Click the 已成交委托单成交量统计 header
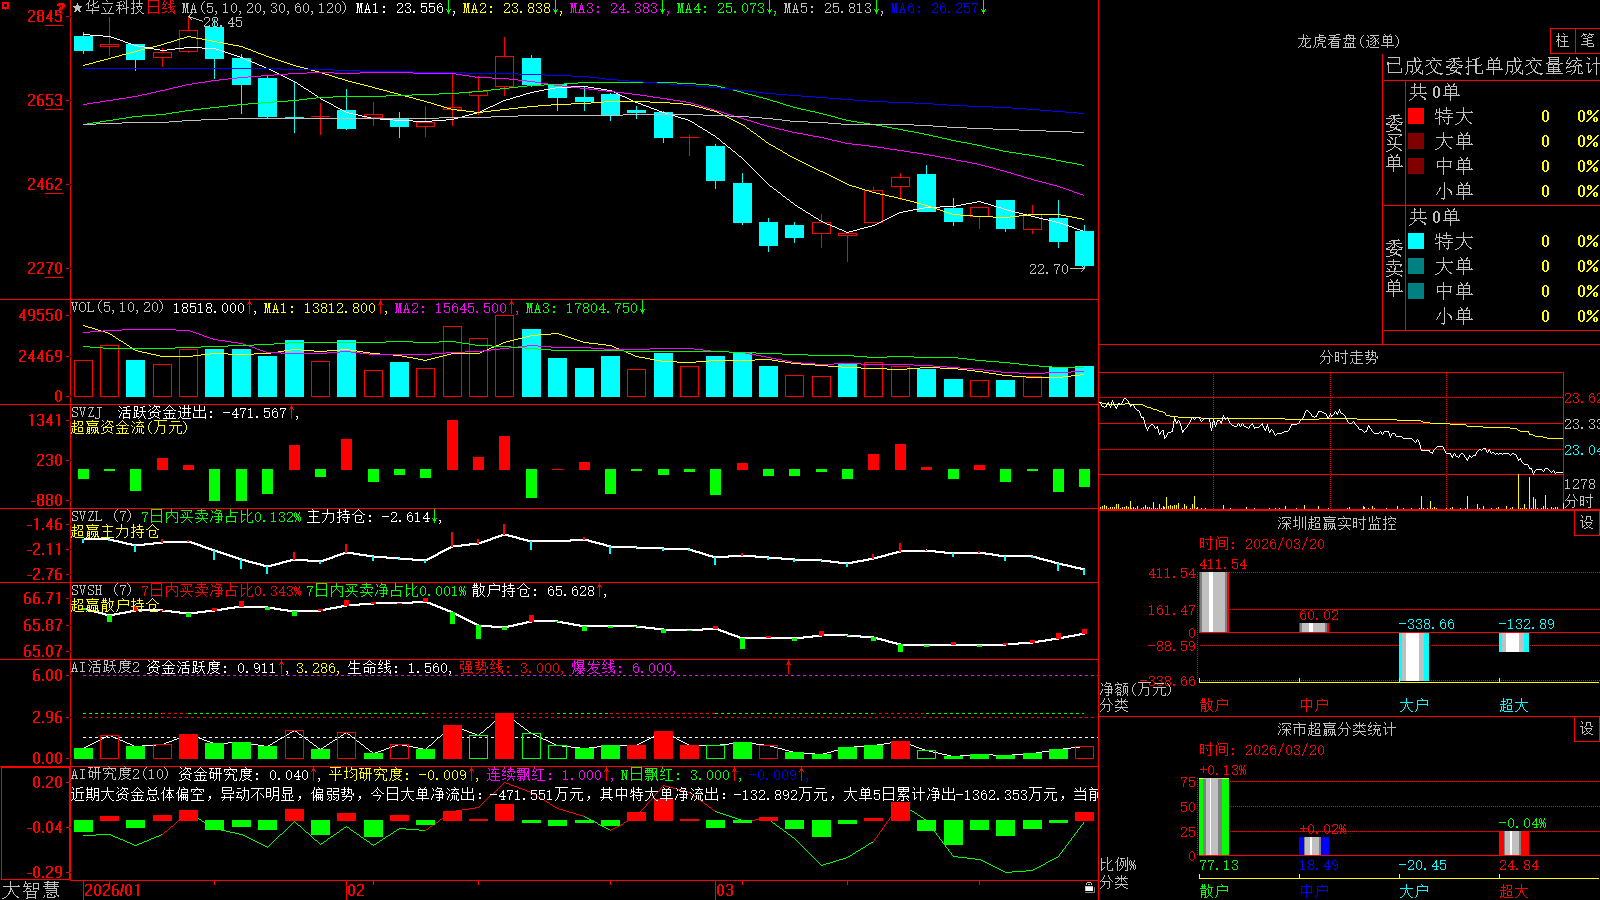Screen dimensions: 1600x900 tap(1492, 66)
